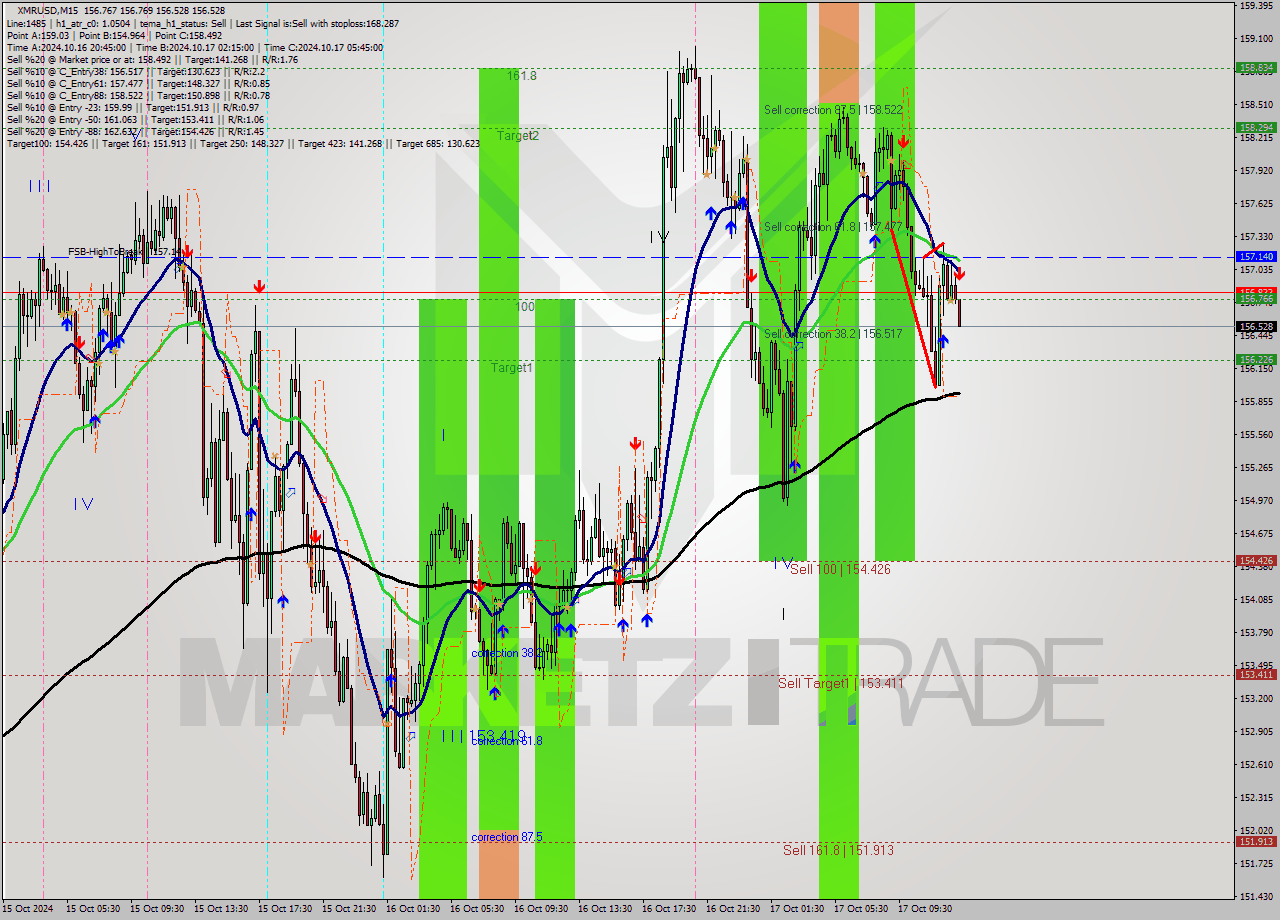Click 'Sell correction 87.5 | 158.522' label

pyautogui.click(x=833, y=110)
